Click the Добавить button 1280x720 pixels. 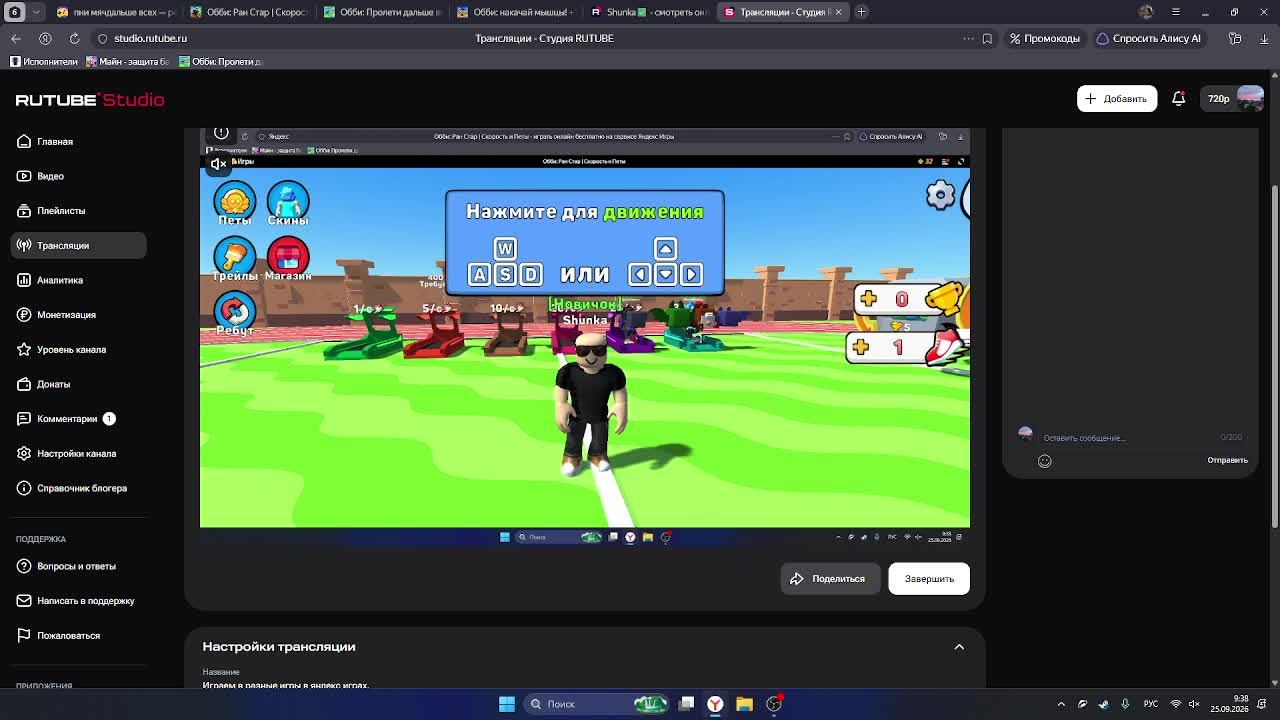(1116, 99)
